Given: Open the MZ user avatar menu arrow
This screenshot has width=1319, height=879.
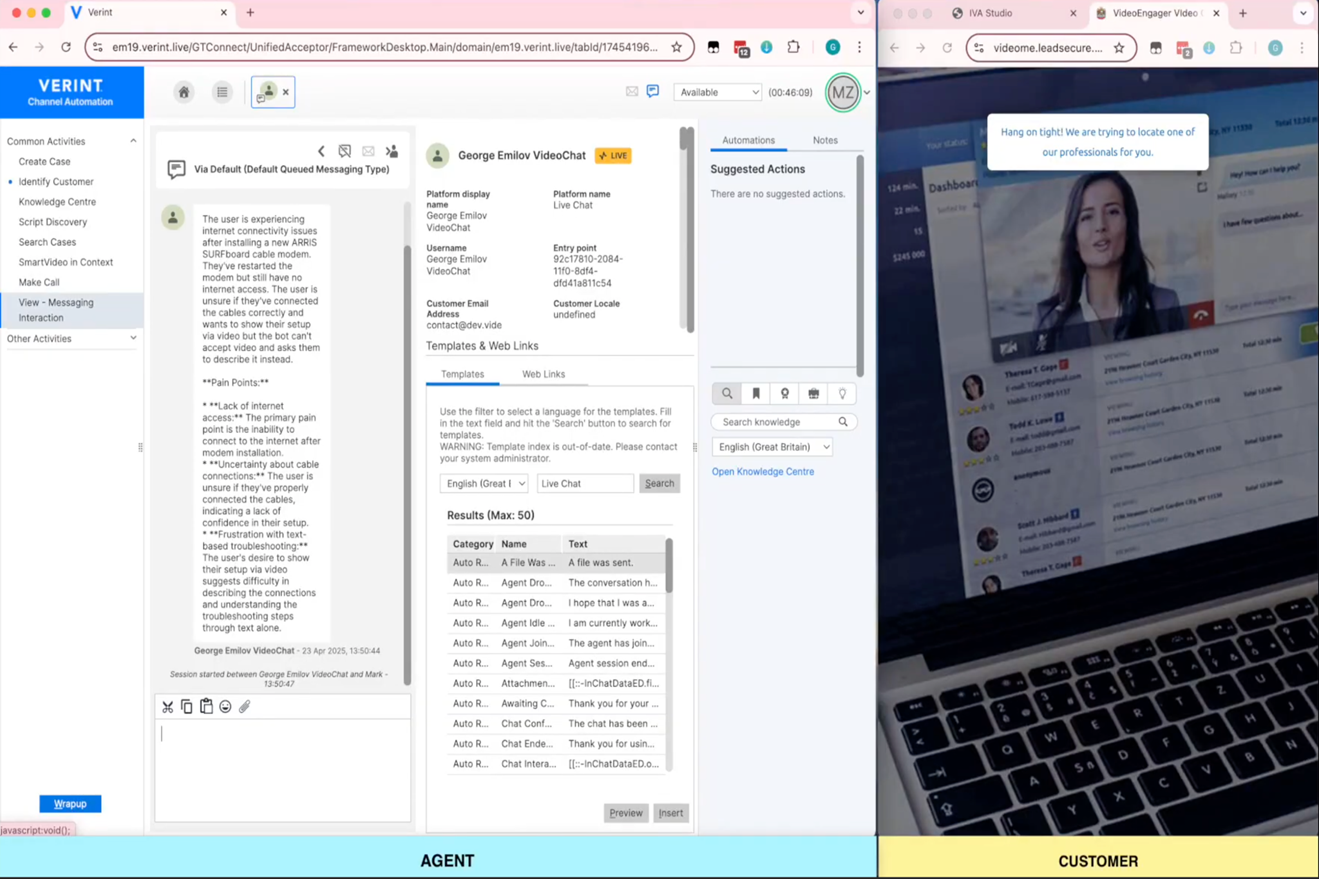Looking at the screenshot, I should [x=867, y=93].
